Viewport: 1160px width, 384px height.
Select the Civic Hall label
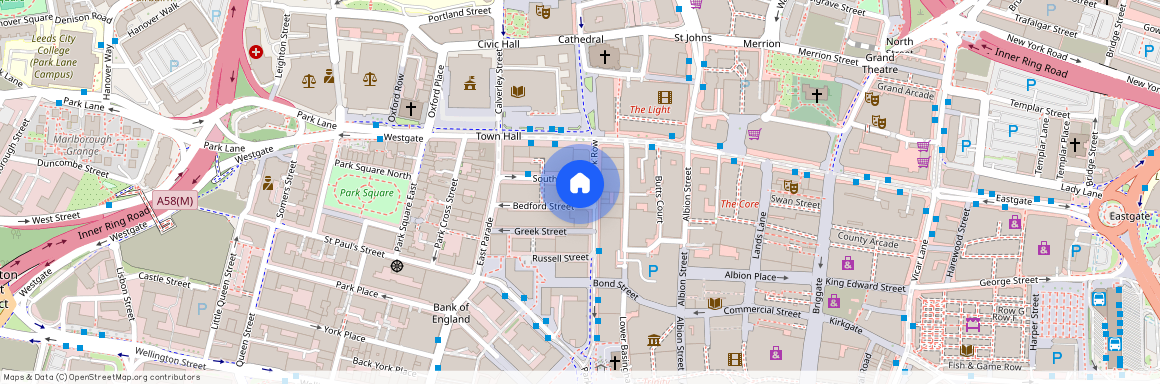pos(499,44)
